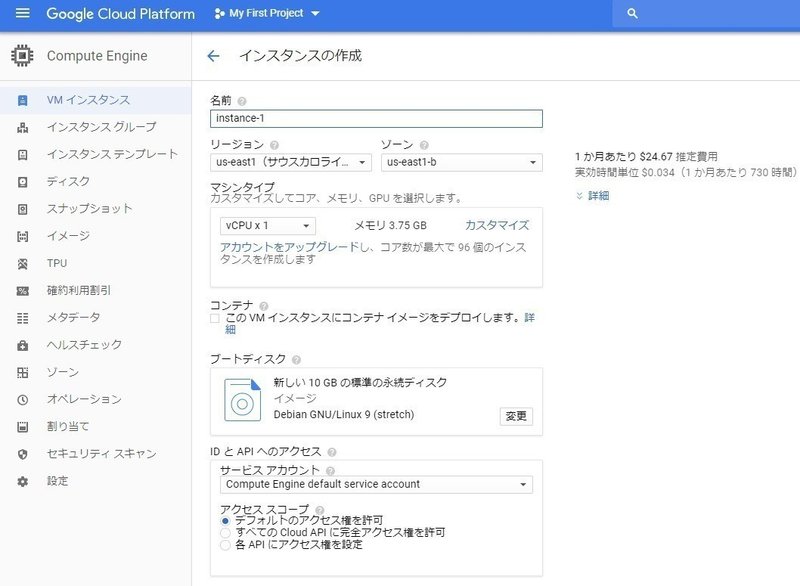Open 設定 in sidebar
Viewport: 800px width, 586px height.
[x=96, y=481]
